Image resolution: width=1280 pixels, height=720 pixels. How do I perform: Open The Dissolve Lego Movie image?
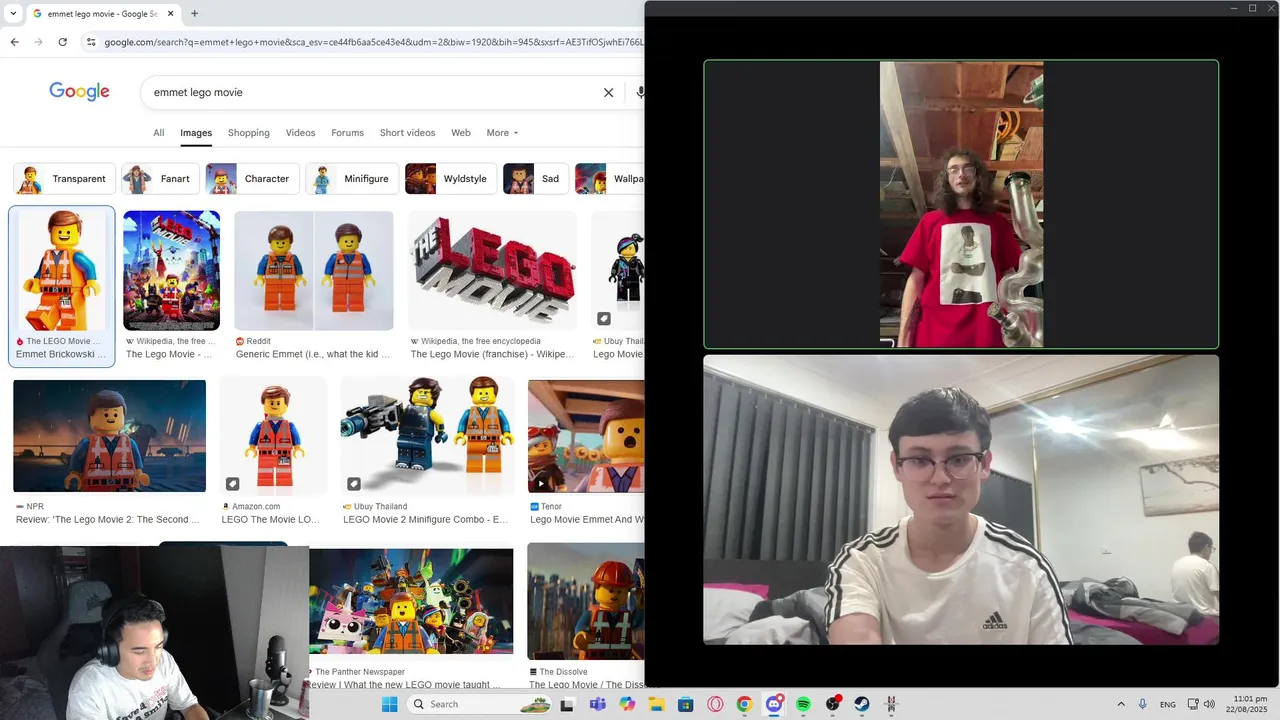point(586,601)
